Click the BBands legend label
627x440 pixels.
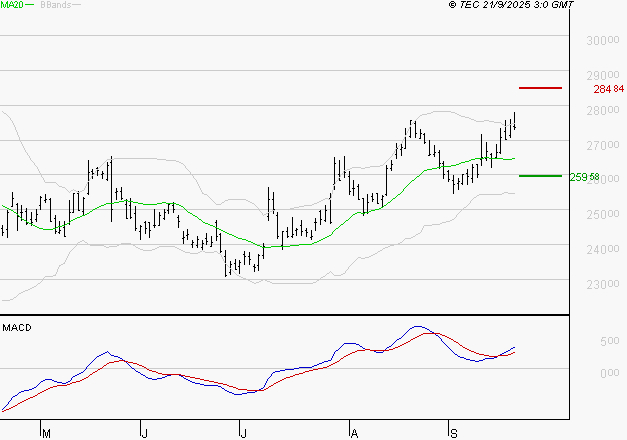pos(56,6)
